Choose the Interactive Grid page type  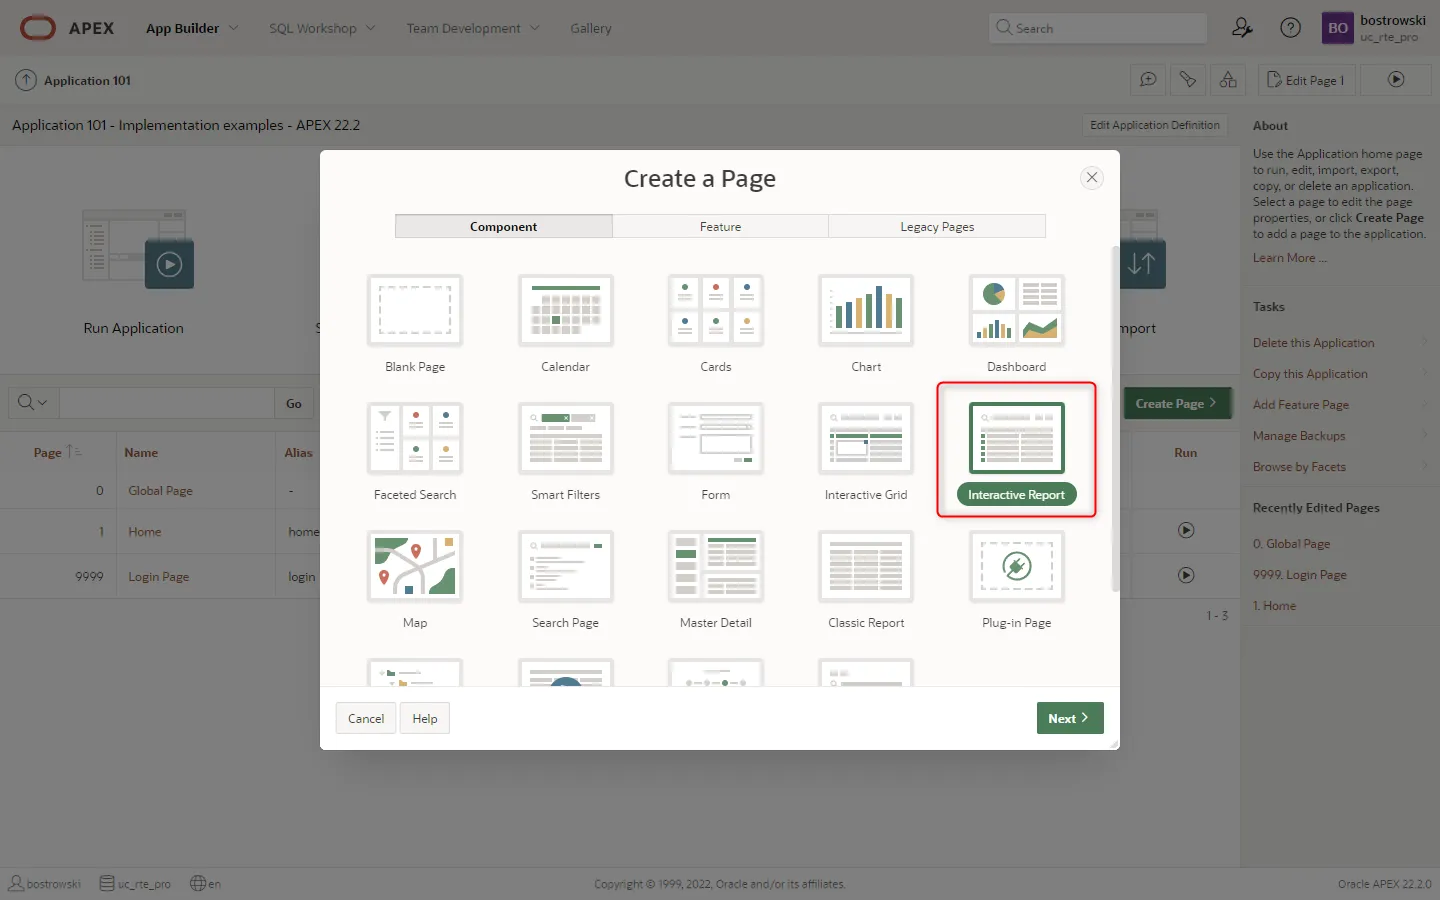click(866, 439)
